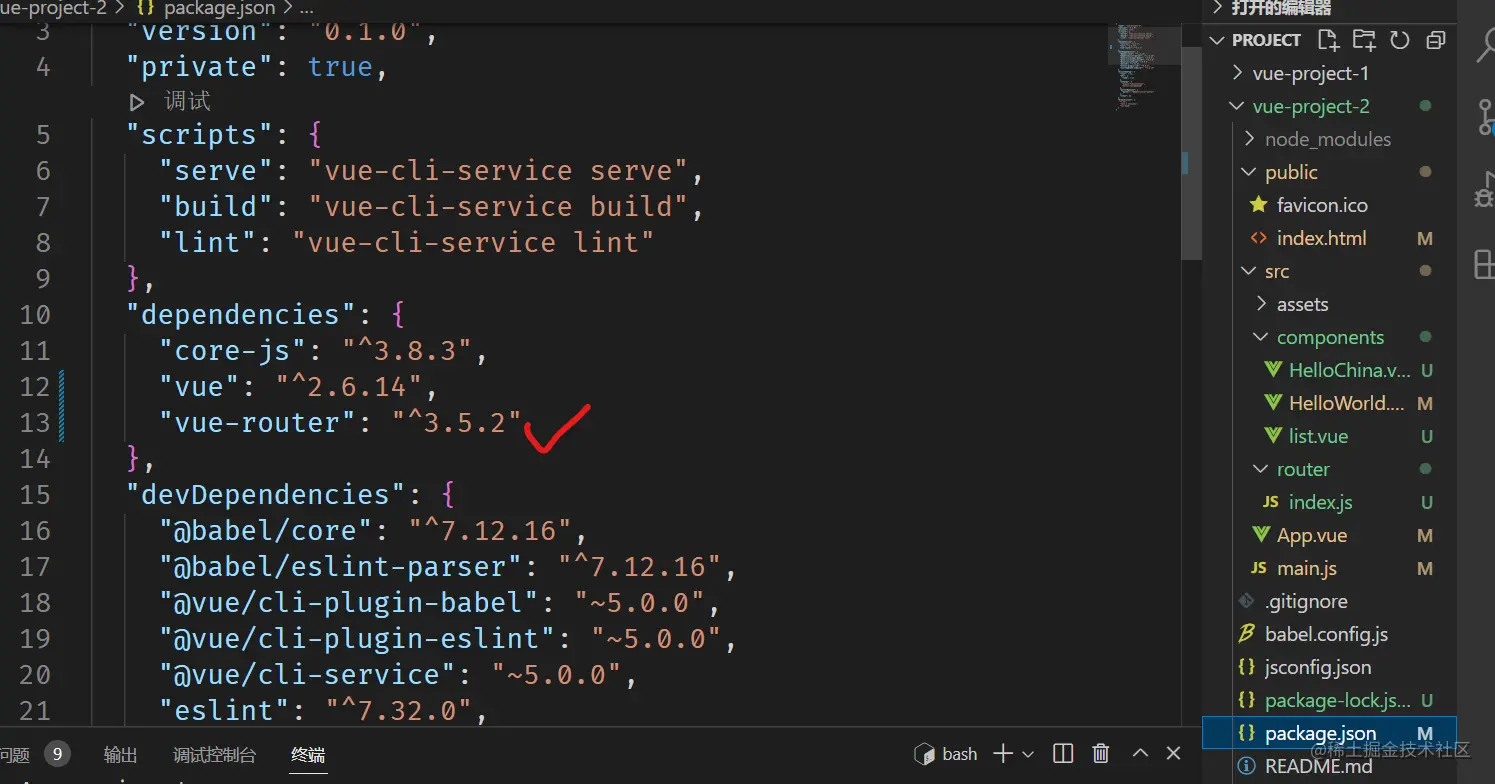Click the .gitignore file icon
Viewport: 1495px width, 784px height.
tap(1246, 601)
